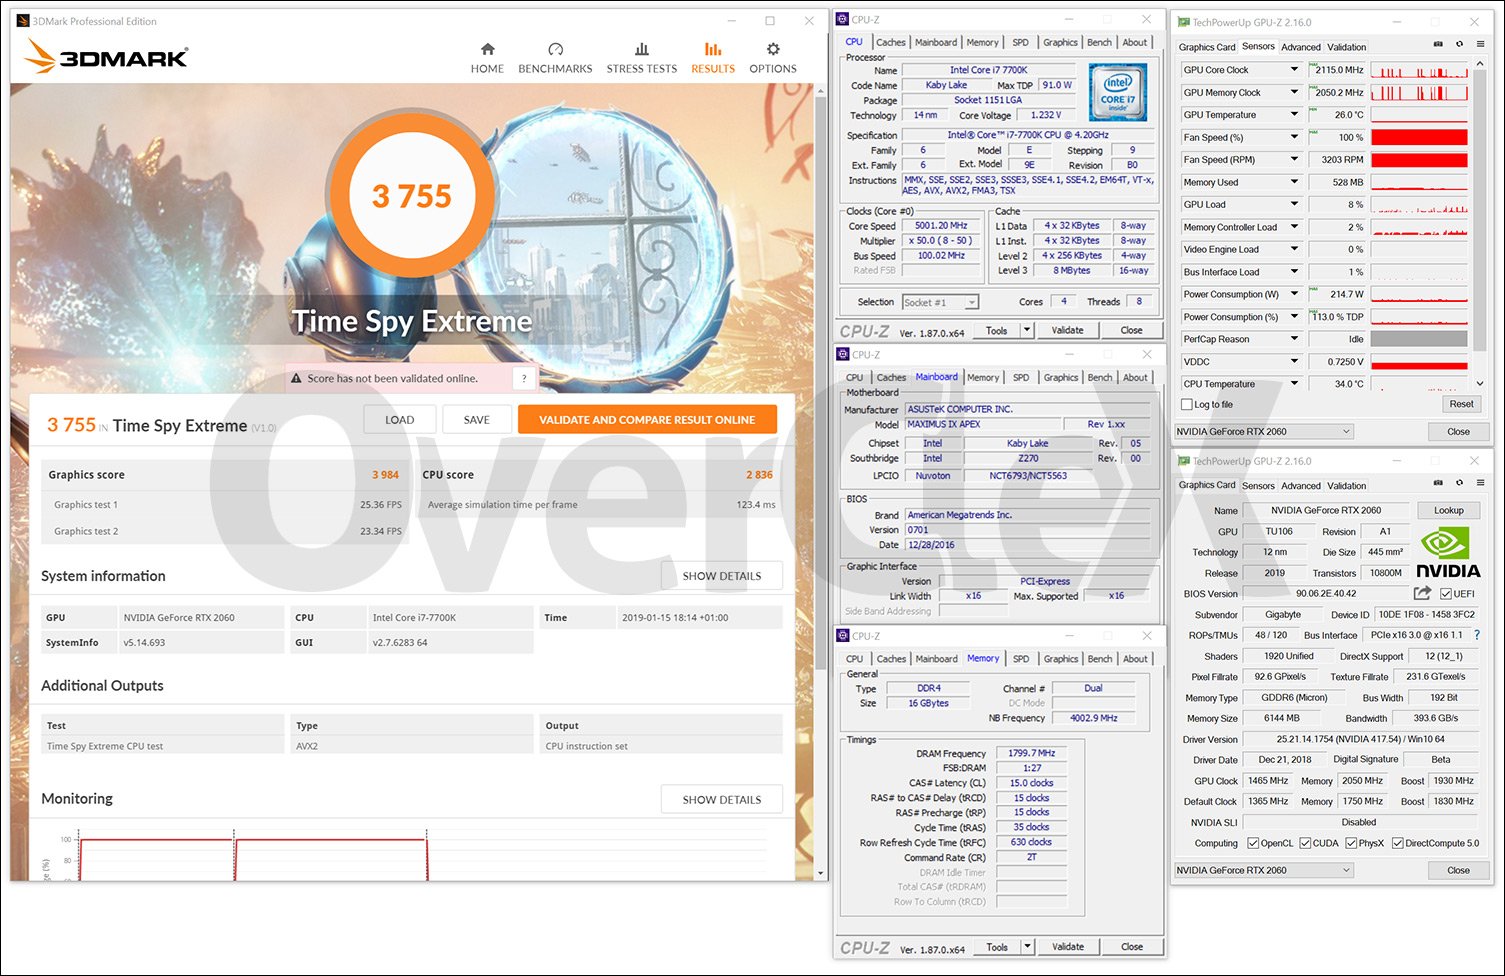Open GPU selector dropdown in GPU-Z Sensors window
This screenshot has width=1505, height=976.
click(x=1264, y=432)
